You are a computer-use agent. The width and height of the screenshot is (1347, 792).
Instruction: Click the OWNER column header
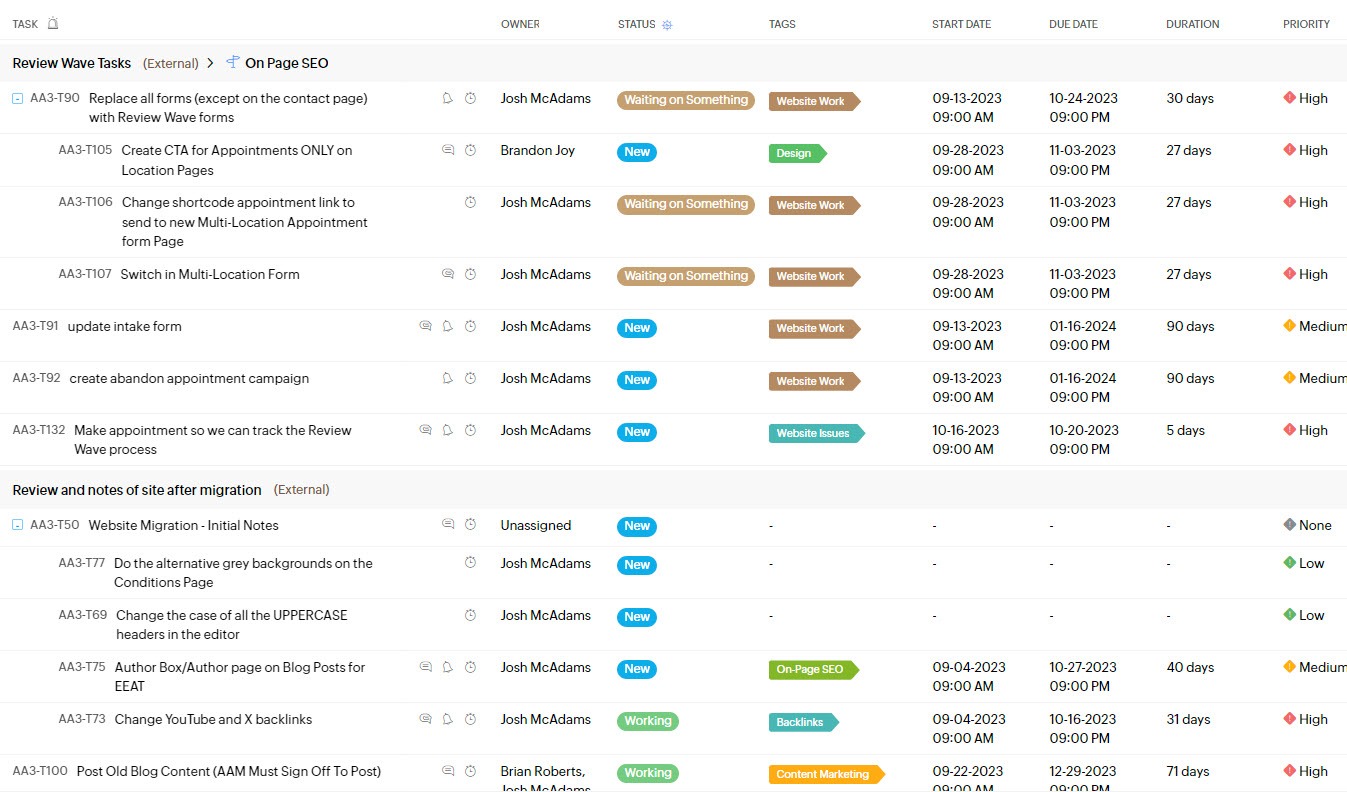click(x=519, y=24)
